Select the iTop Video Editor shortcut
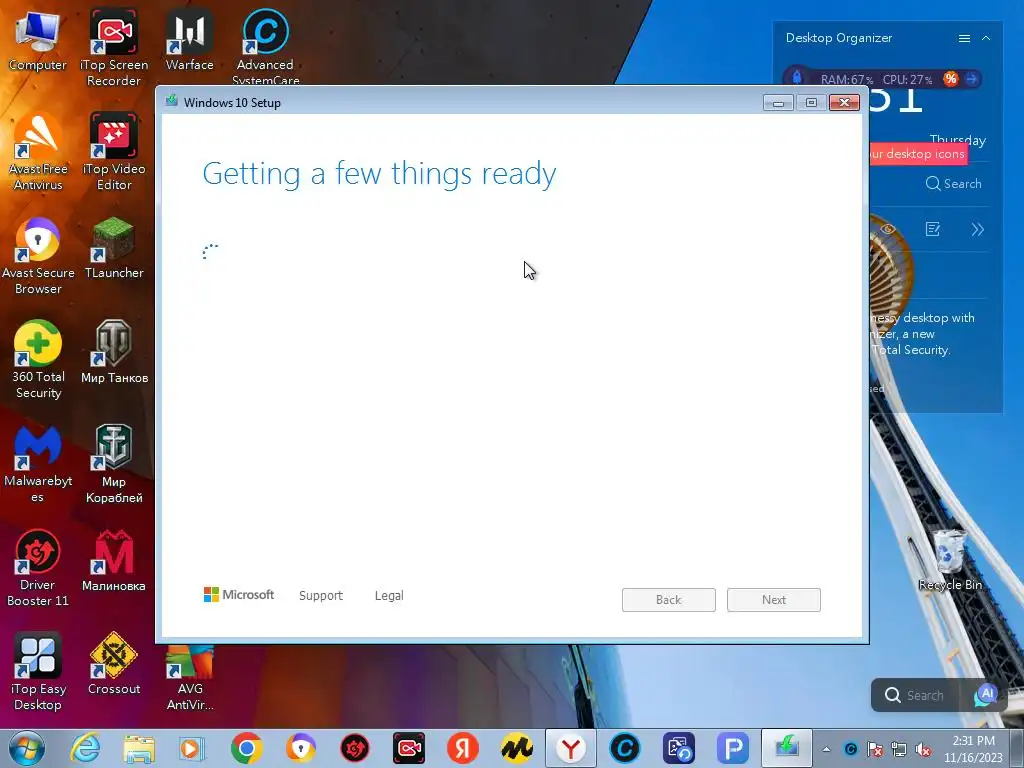The height and width of the screenshot is (768, 1024). [114, 152]
